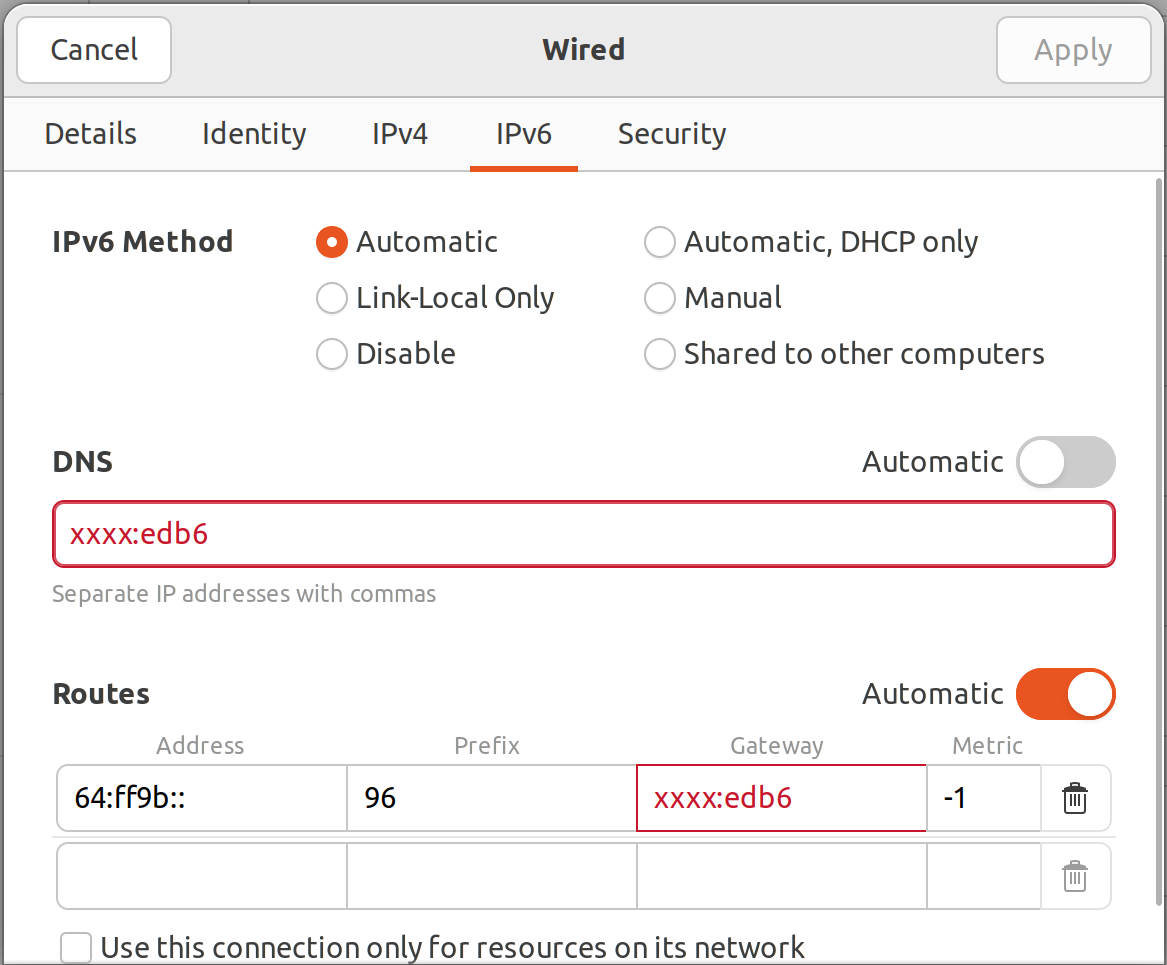Click the route Metric field showing -1
Image resolution: width=1167 pixels, height=965 pixels.
point(983,798)
